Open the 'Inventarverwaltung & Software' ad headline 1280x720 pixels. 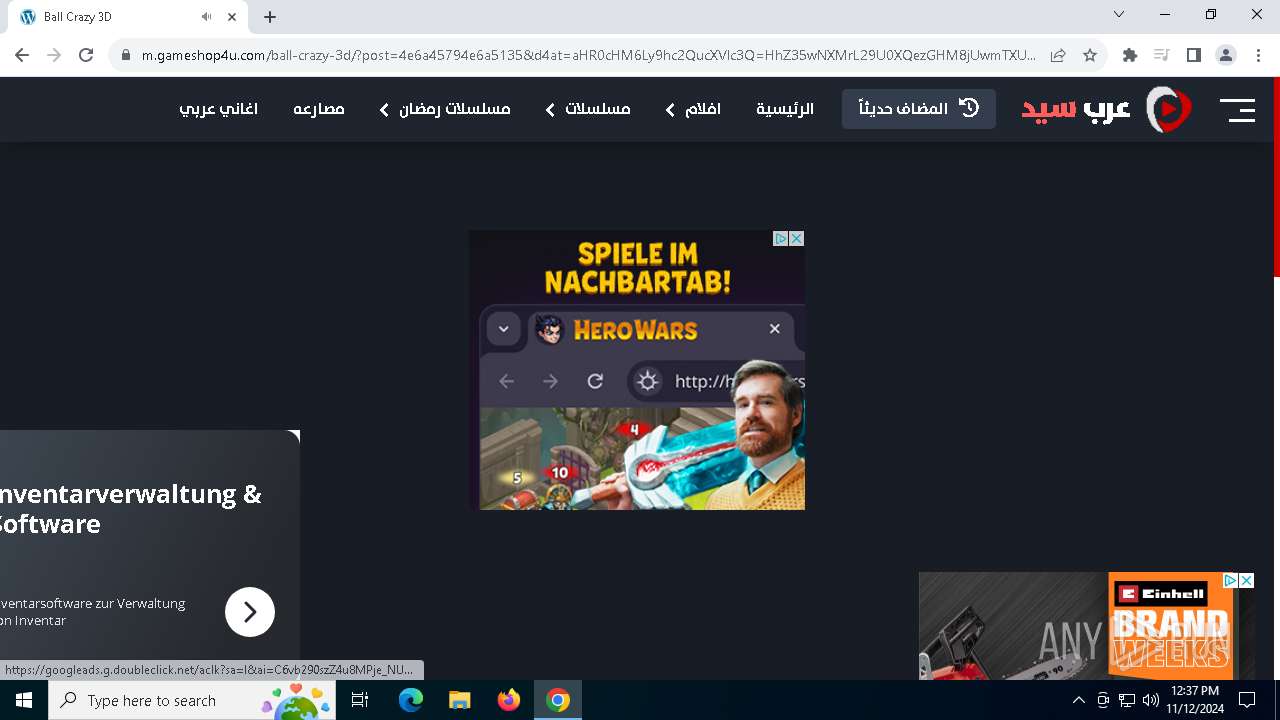[x=130, y=508]
